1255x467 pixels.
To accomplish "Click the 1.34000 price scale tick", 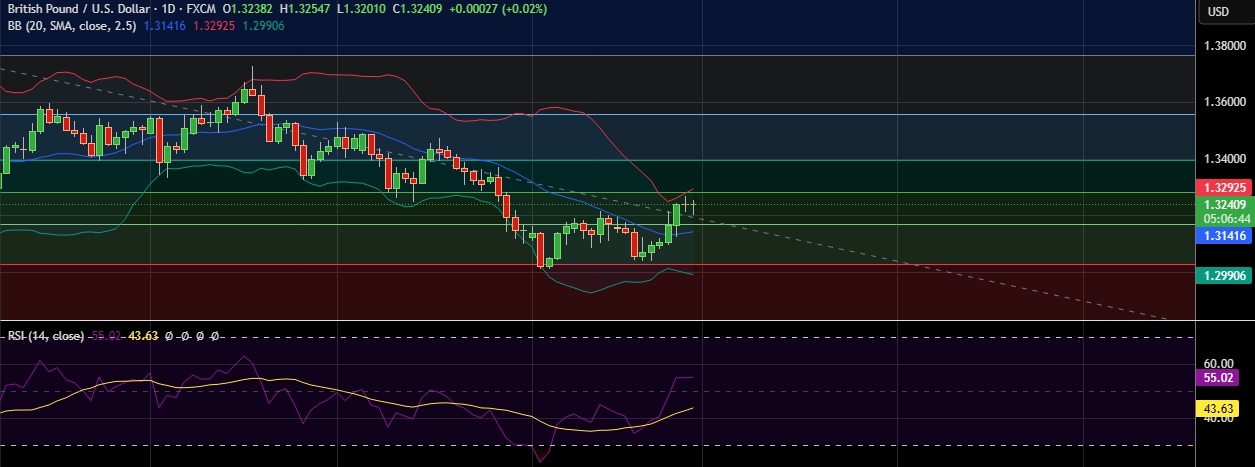I will [x=1224, y=159].
